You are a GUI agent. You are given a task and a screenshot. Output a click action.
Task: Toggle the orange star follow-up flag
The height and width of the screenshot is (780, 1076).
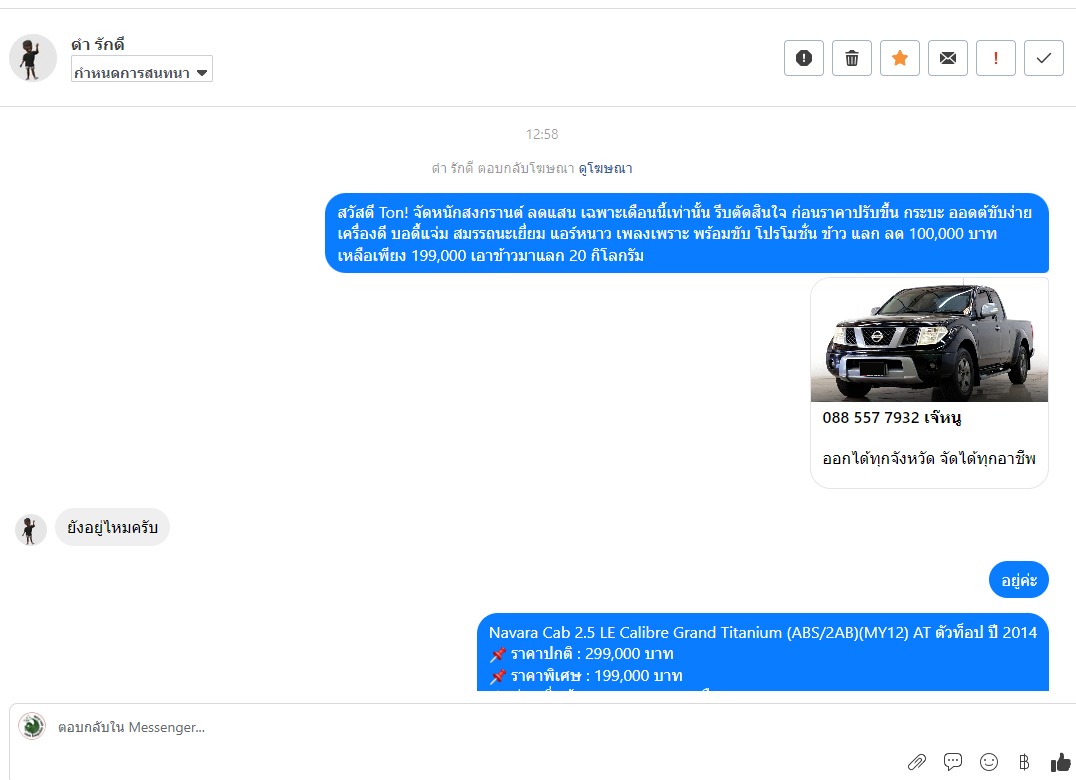tap(900, 58)
